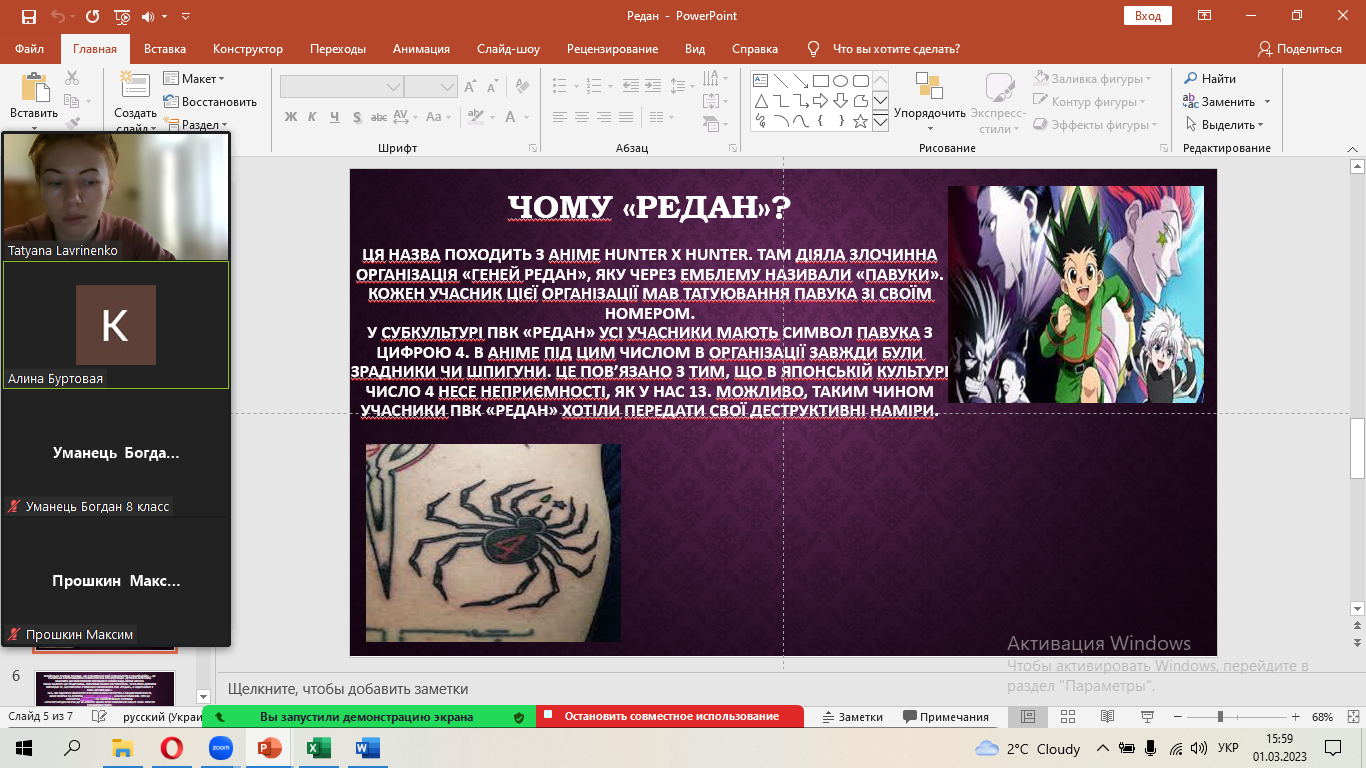This screenshot has width=1366, height=768.
Task: Switch to Slide Sorter view icon
Action: (x=1067, y=717)
